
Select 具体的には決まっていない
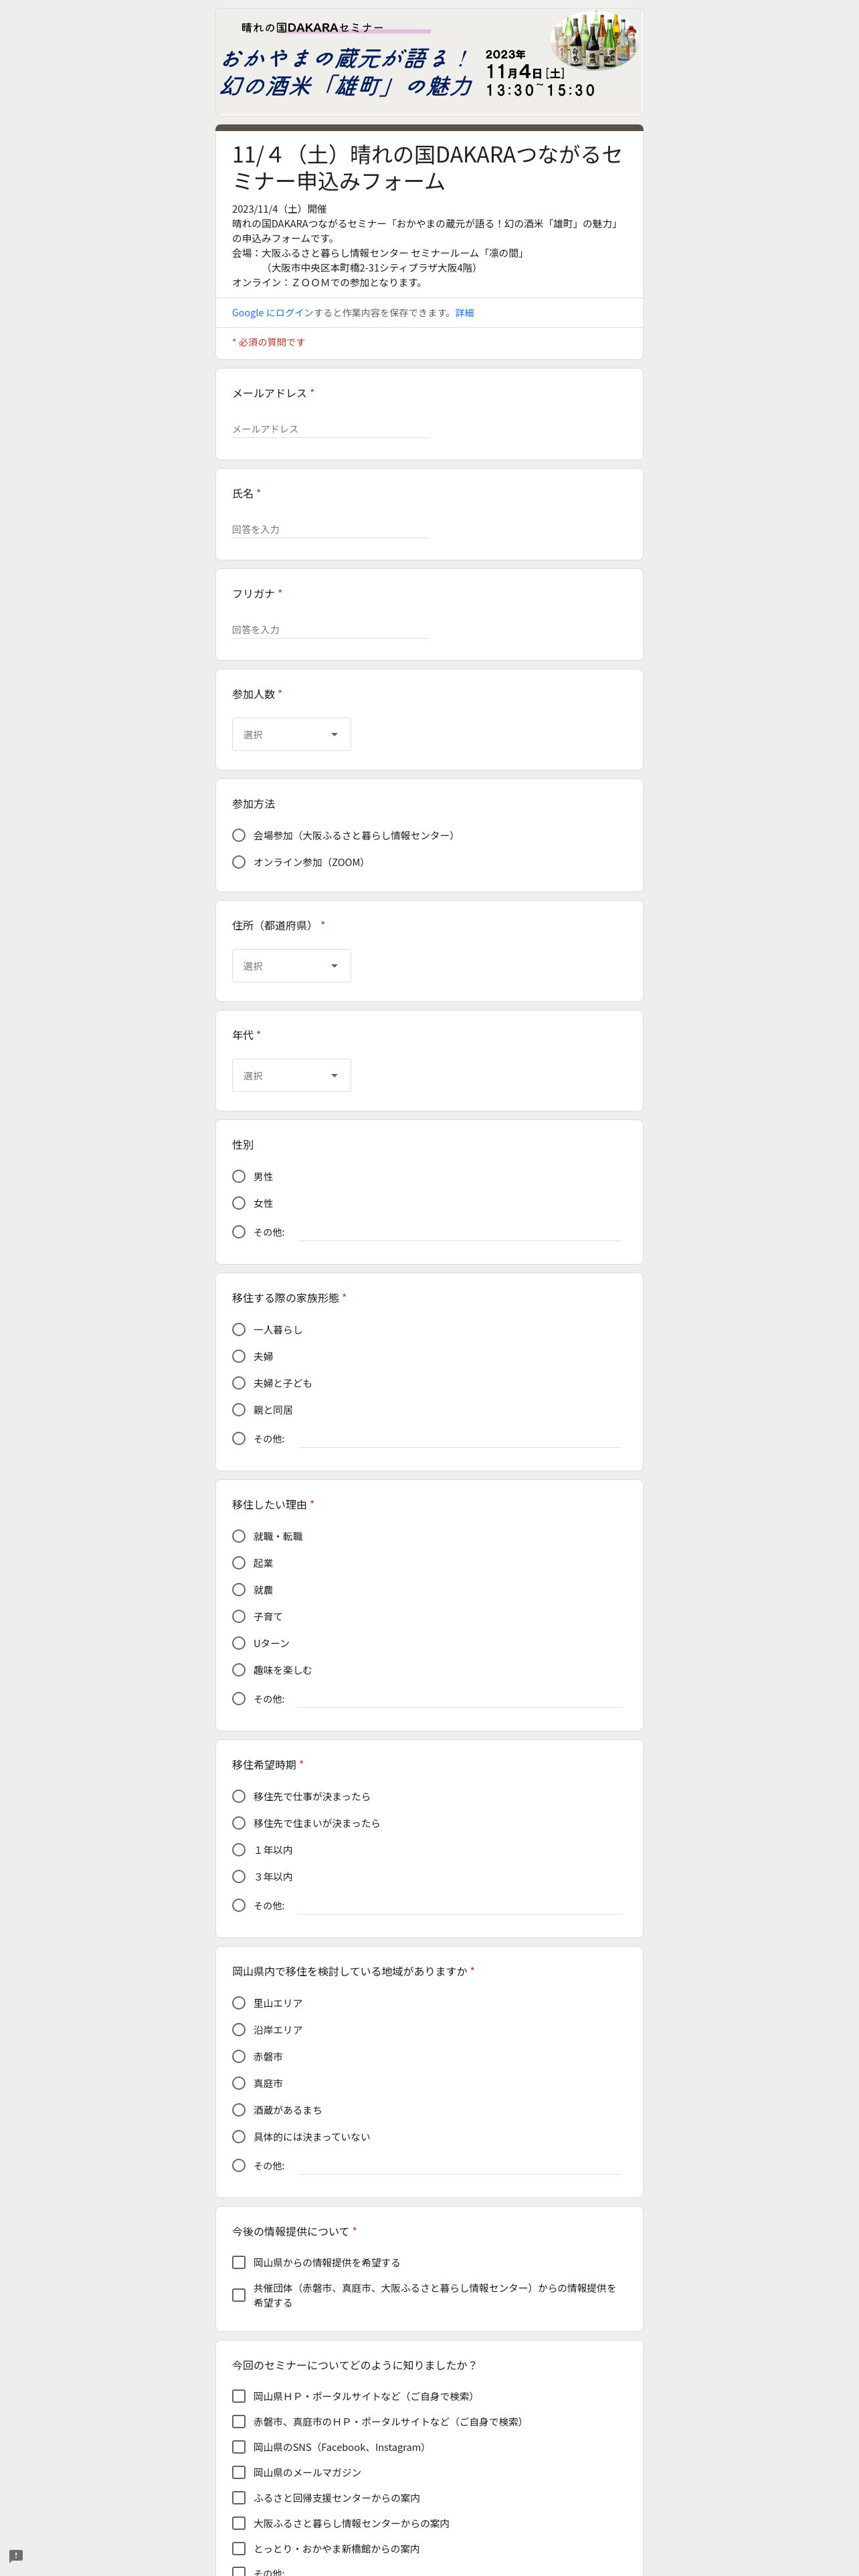(x=239, y=2137)
